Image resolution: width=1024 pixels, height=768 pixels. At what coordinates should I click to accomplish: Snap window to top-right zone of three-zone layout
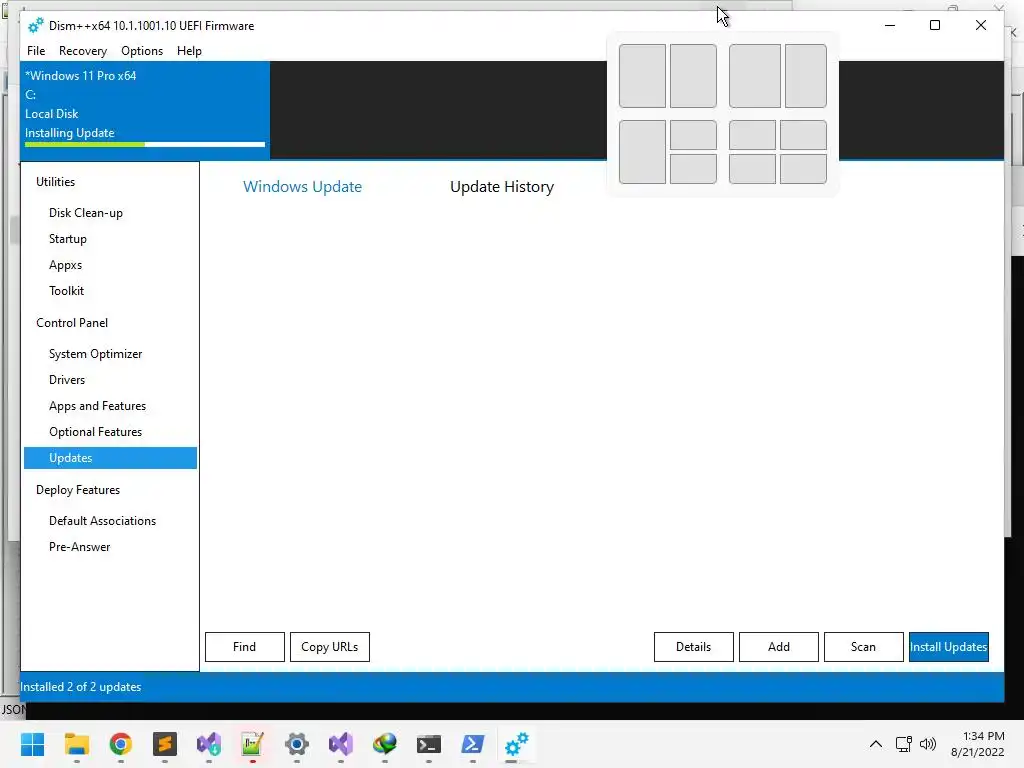(693, 135)
